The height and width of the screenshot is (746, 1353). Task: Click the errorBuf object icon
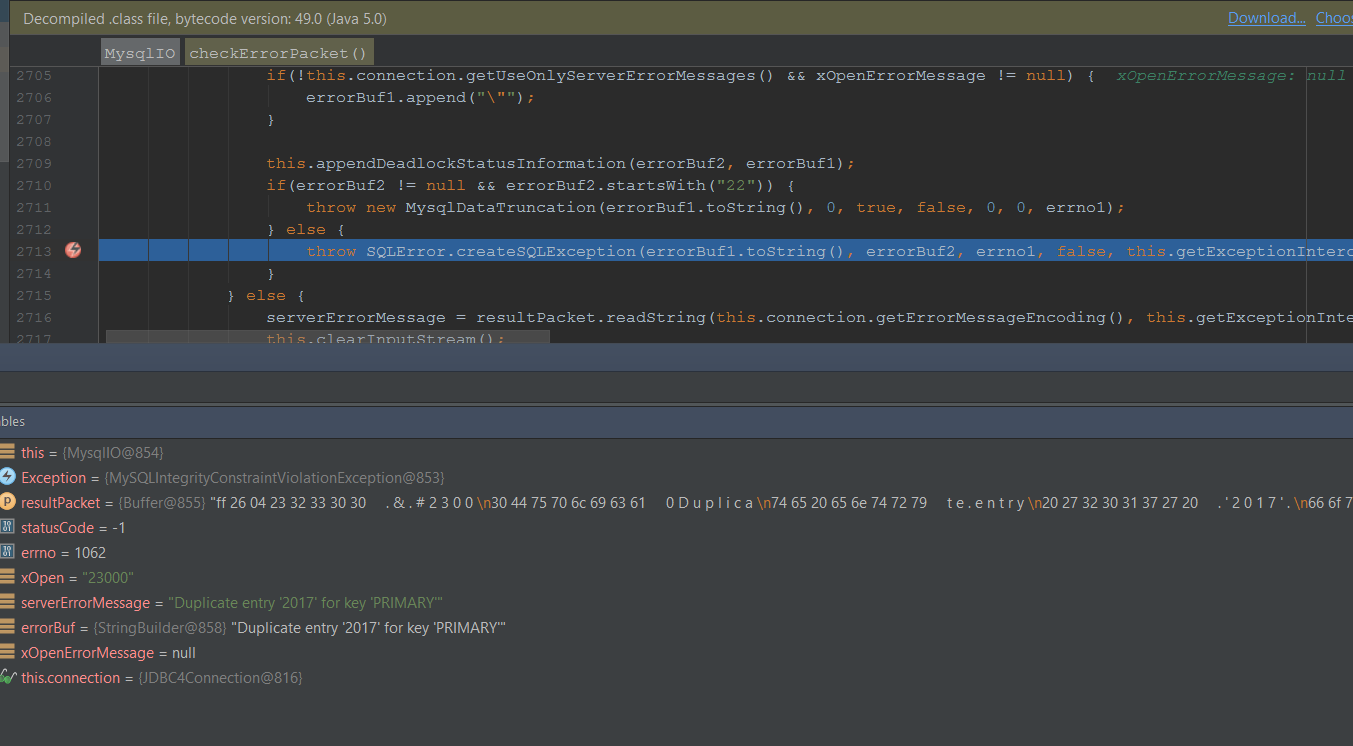click(8, 628)
